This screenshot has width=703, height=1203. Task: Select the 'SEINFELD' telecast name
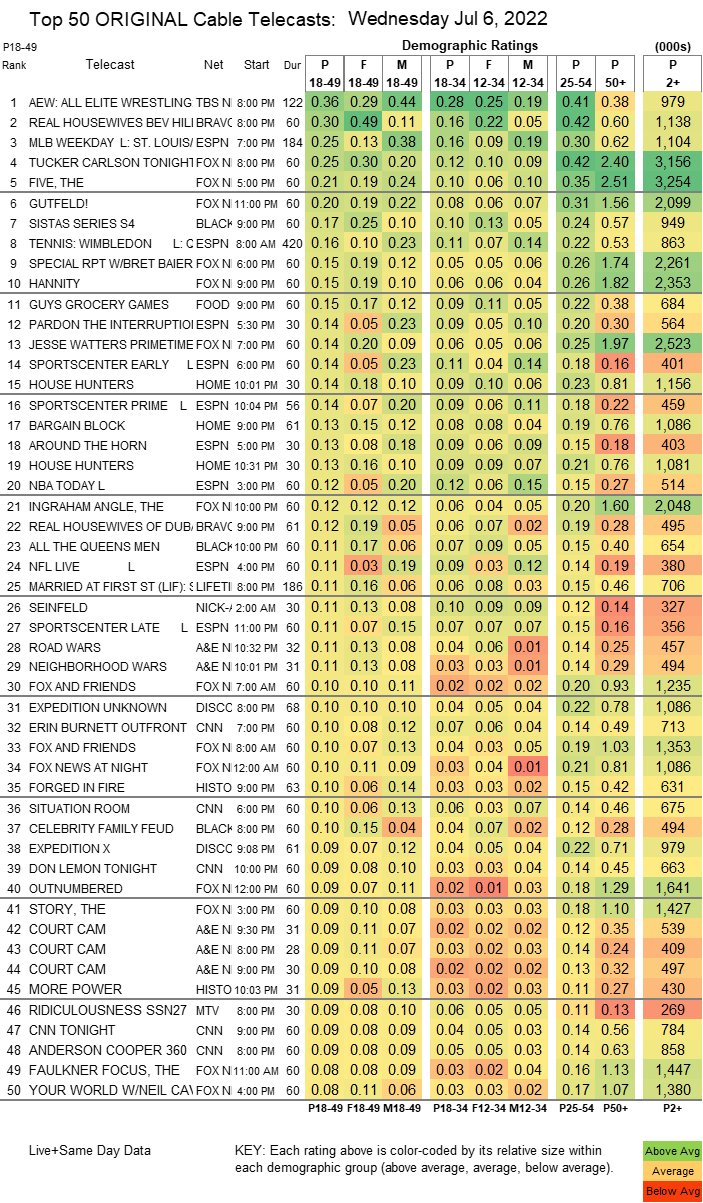click(x=58, y=608)
